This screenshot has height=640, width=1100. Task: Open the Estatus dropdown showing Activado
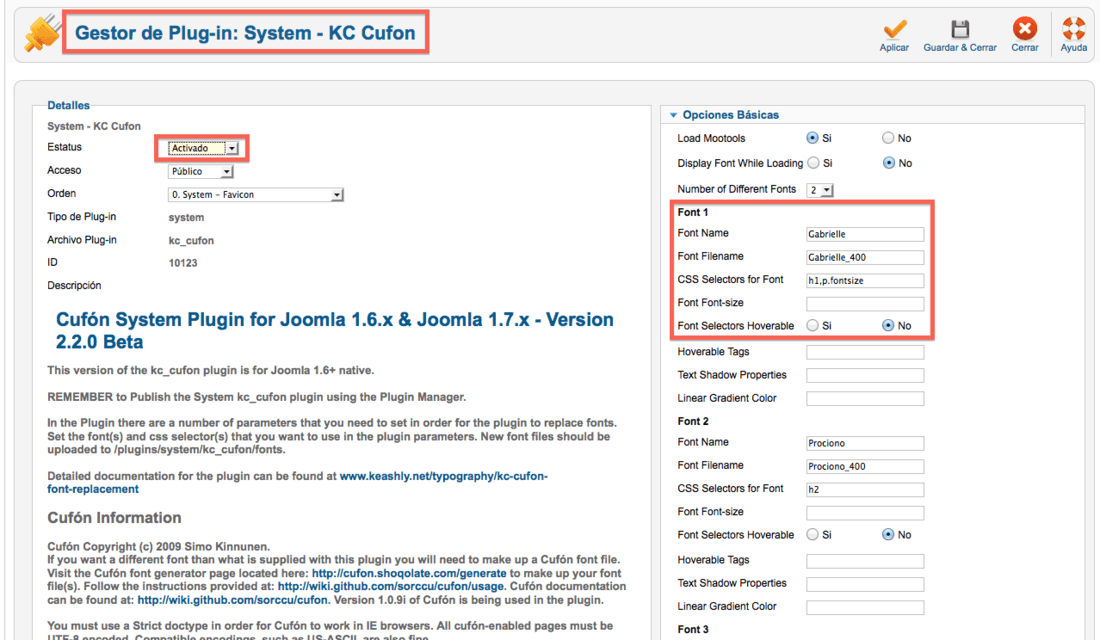[x=203, y=148]
